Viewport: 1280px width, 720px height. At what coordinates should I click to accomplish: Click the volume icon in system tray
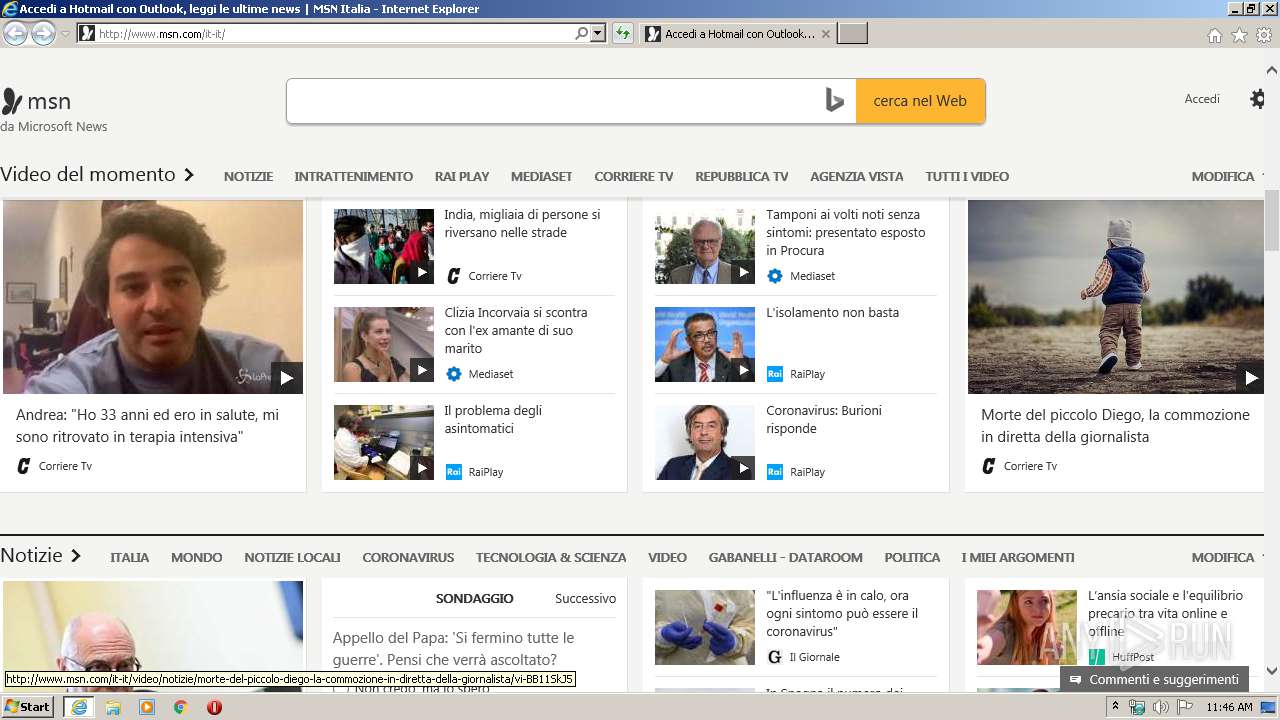(1160, 707)
